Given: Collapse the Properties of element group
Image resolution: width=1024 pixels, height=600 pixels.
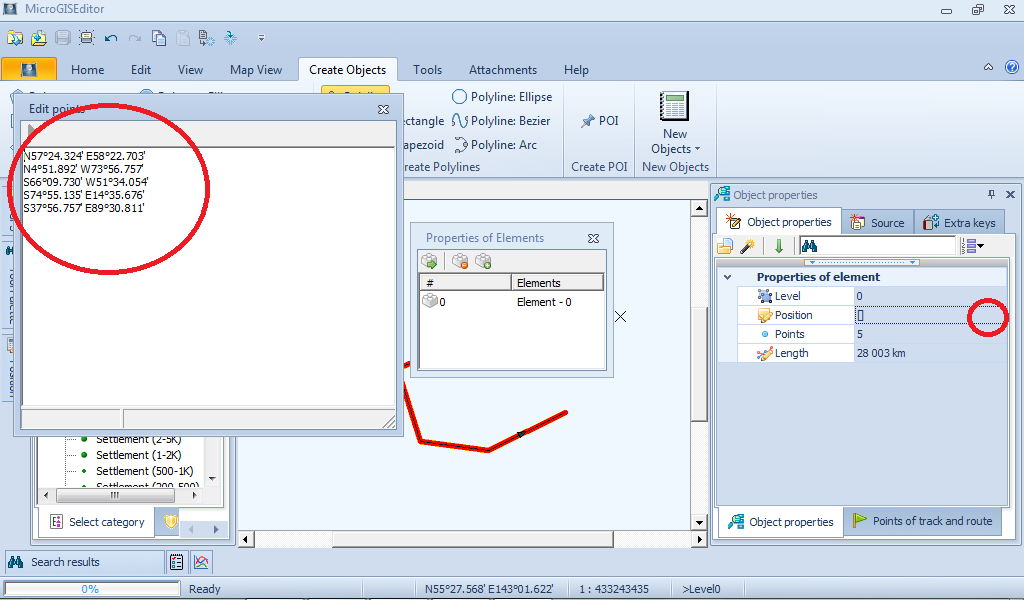Looking at the screenshot, I should point(728,277).
